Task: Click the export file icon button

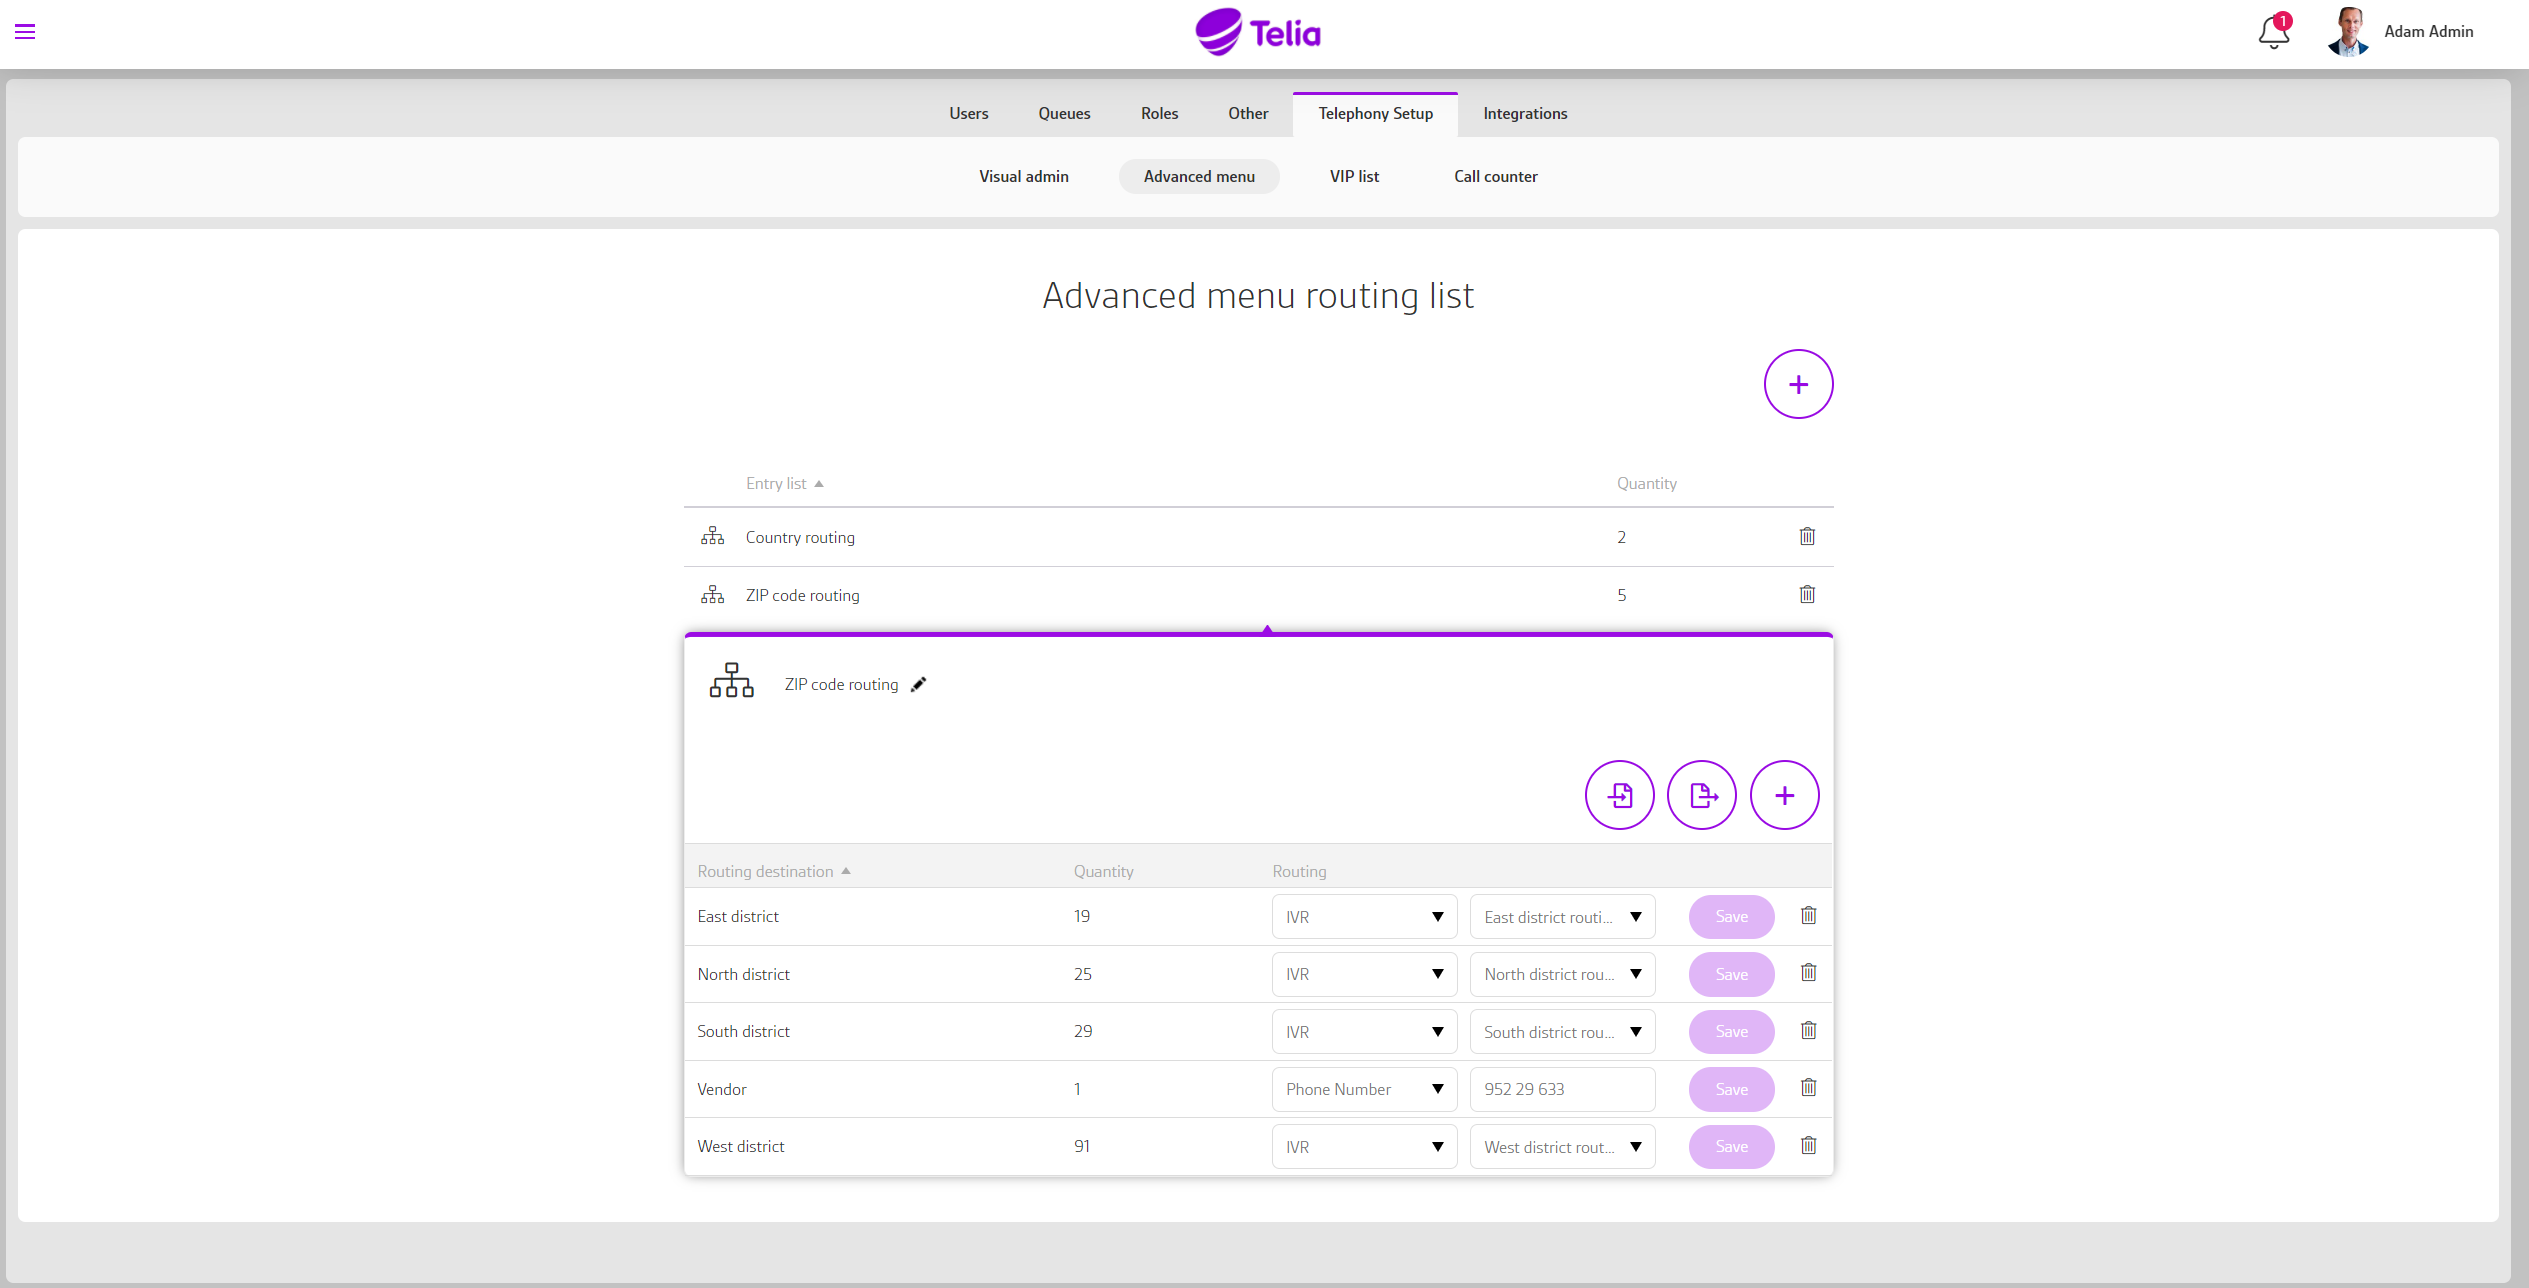Action: tap(1702, 795)
